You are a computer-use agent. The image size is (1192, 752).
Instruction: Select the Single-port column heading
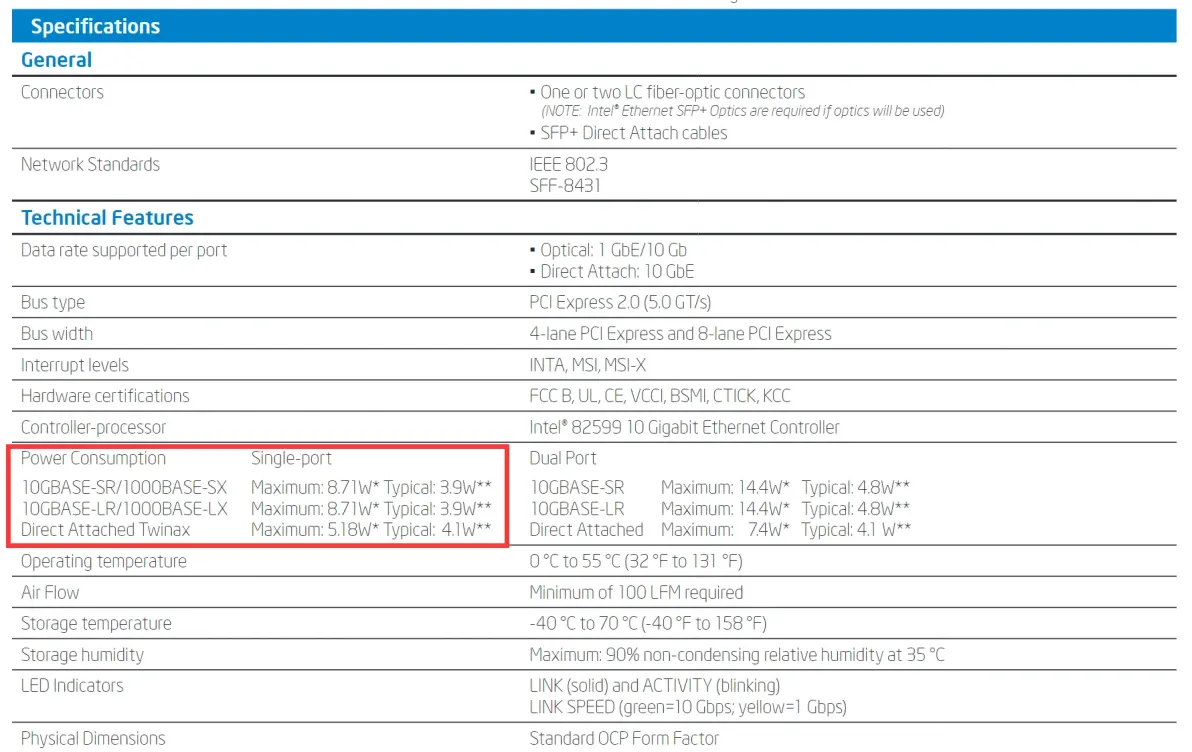pos(291,458)
